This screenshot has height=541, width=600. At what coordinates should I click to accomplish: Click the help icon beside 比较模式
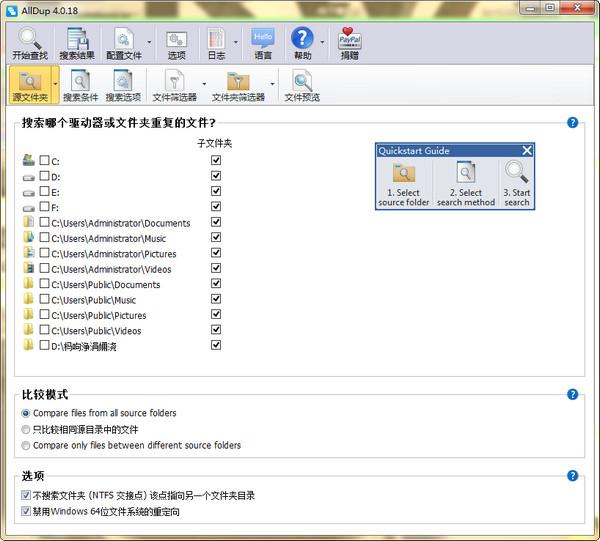tap(573, 395)
